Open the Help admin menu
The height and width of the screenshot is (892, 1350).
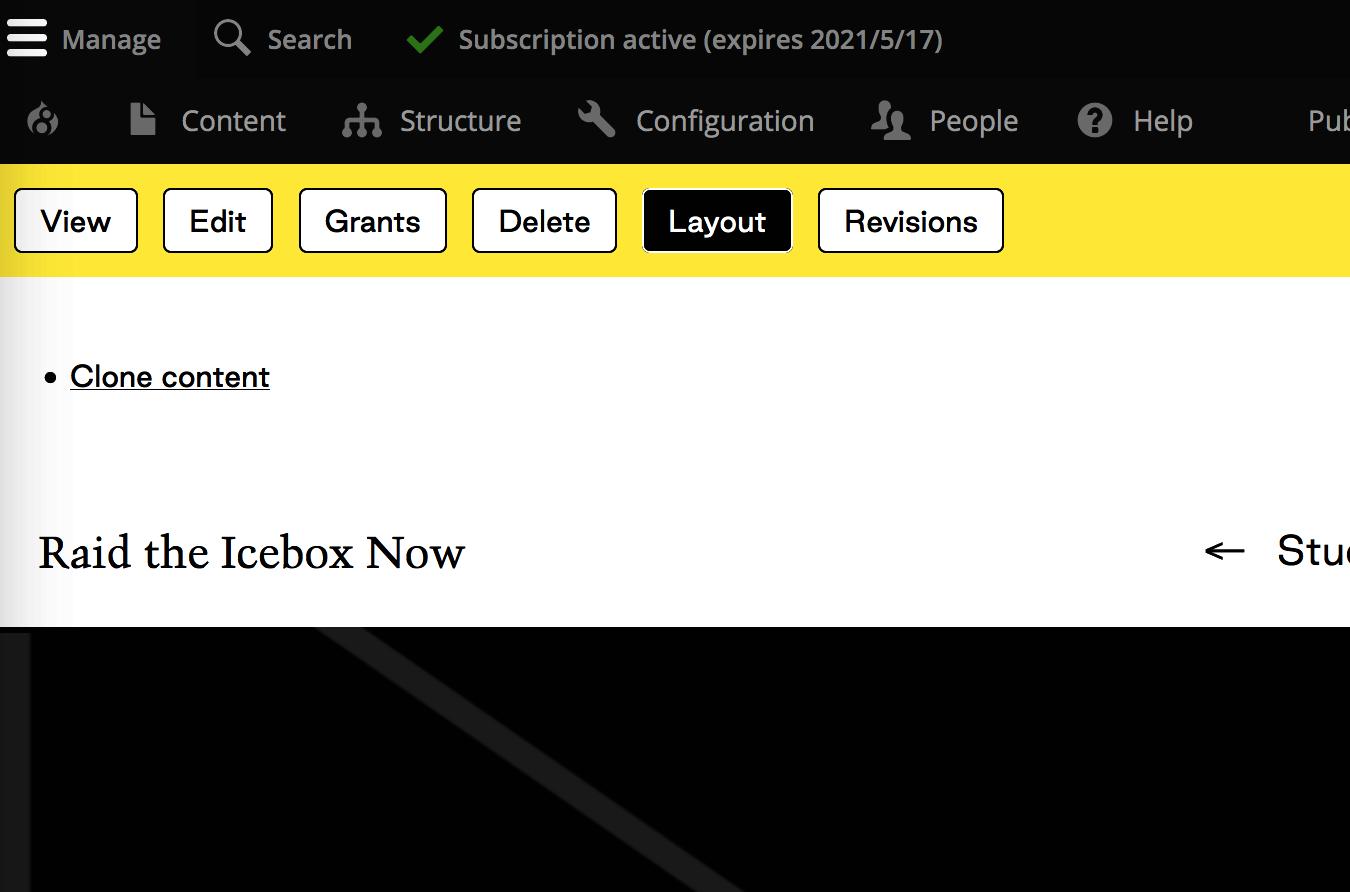pyautogui.click(x=1163, y=121)
